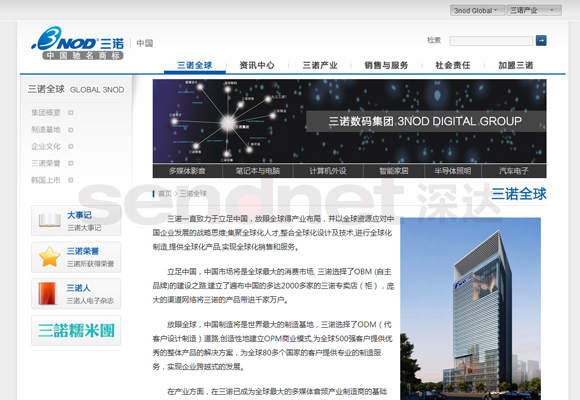Open 集团概要 in the sidebar

(x=45, y=112)
